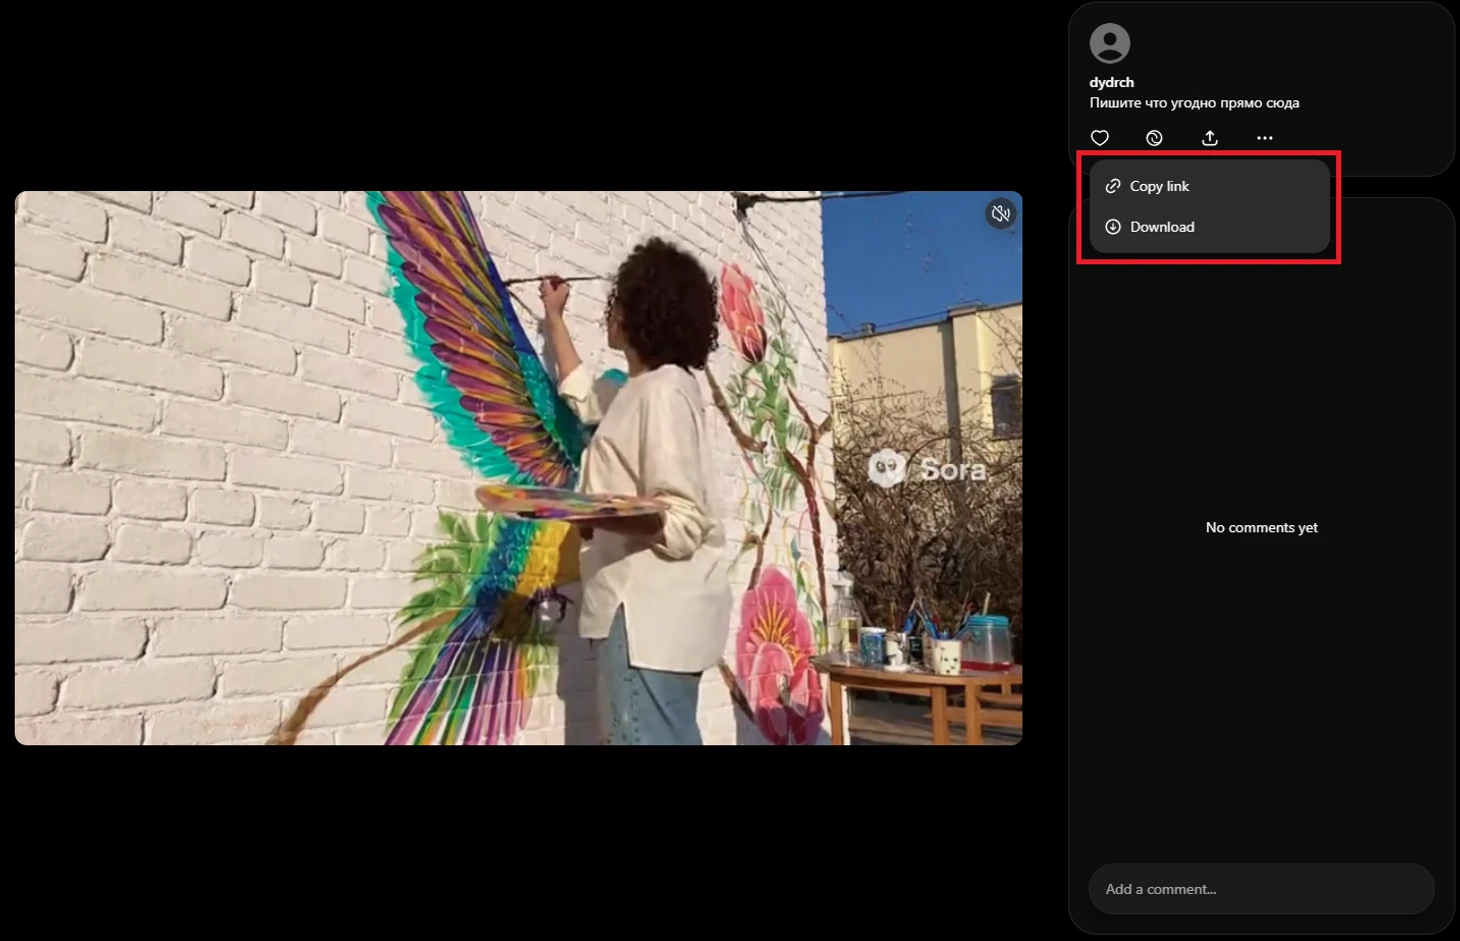1460x941 pixels.
Task: Open the dydrch username link
Action: click(x=1111, y=82)
